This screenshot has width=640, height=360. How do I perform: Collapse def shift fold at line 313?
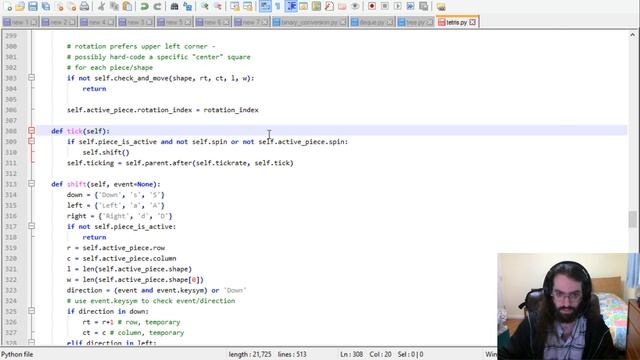tap(31, 184)
